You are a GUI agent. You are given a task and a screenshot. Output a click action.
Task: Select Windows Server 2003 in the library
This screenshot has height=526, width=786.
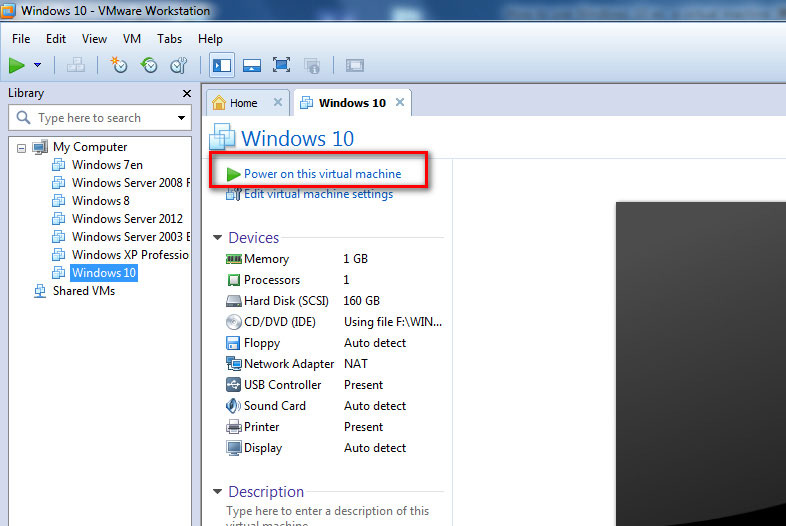pyautogui.click(x=130, y=237)
